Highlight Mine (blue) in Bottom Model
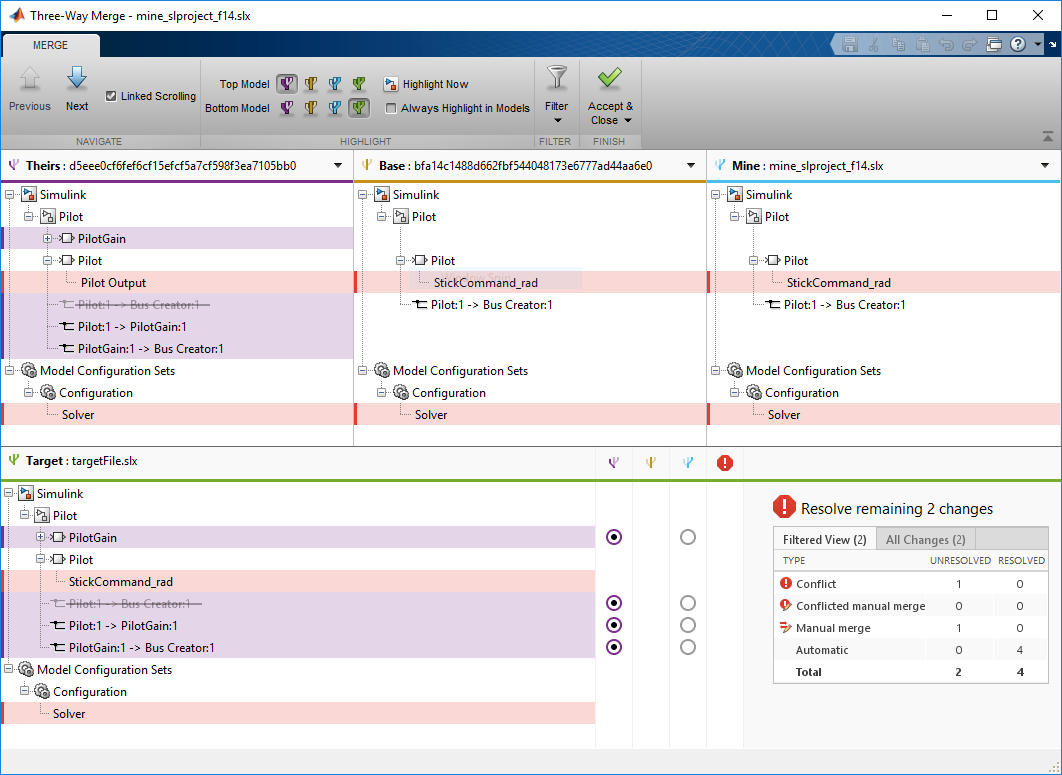This screenshot has height=775, width=1062. pyautogui.click(x=335, y=108)
